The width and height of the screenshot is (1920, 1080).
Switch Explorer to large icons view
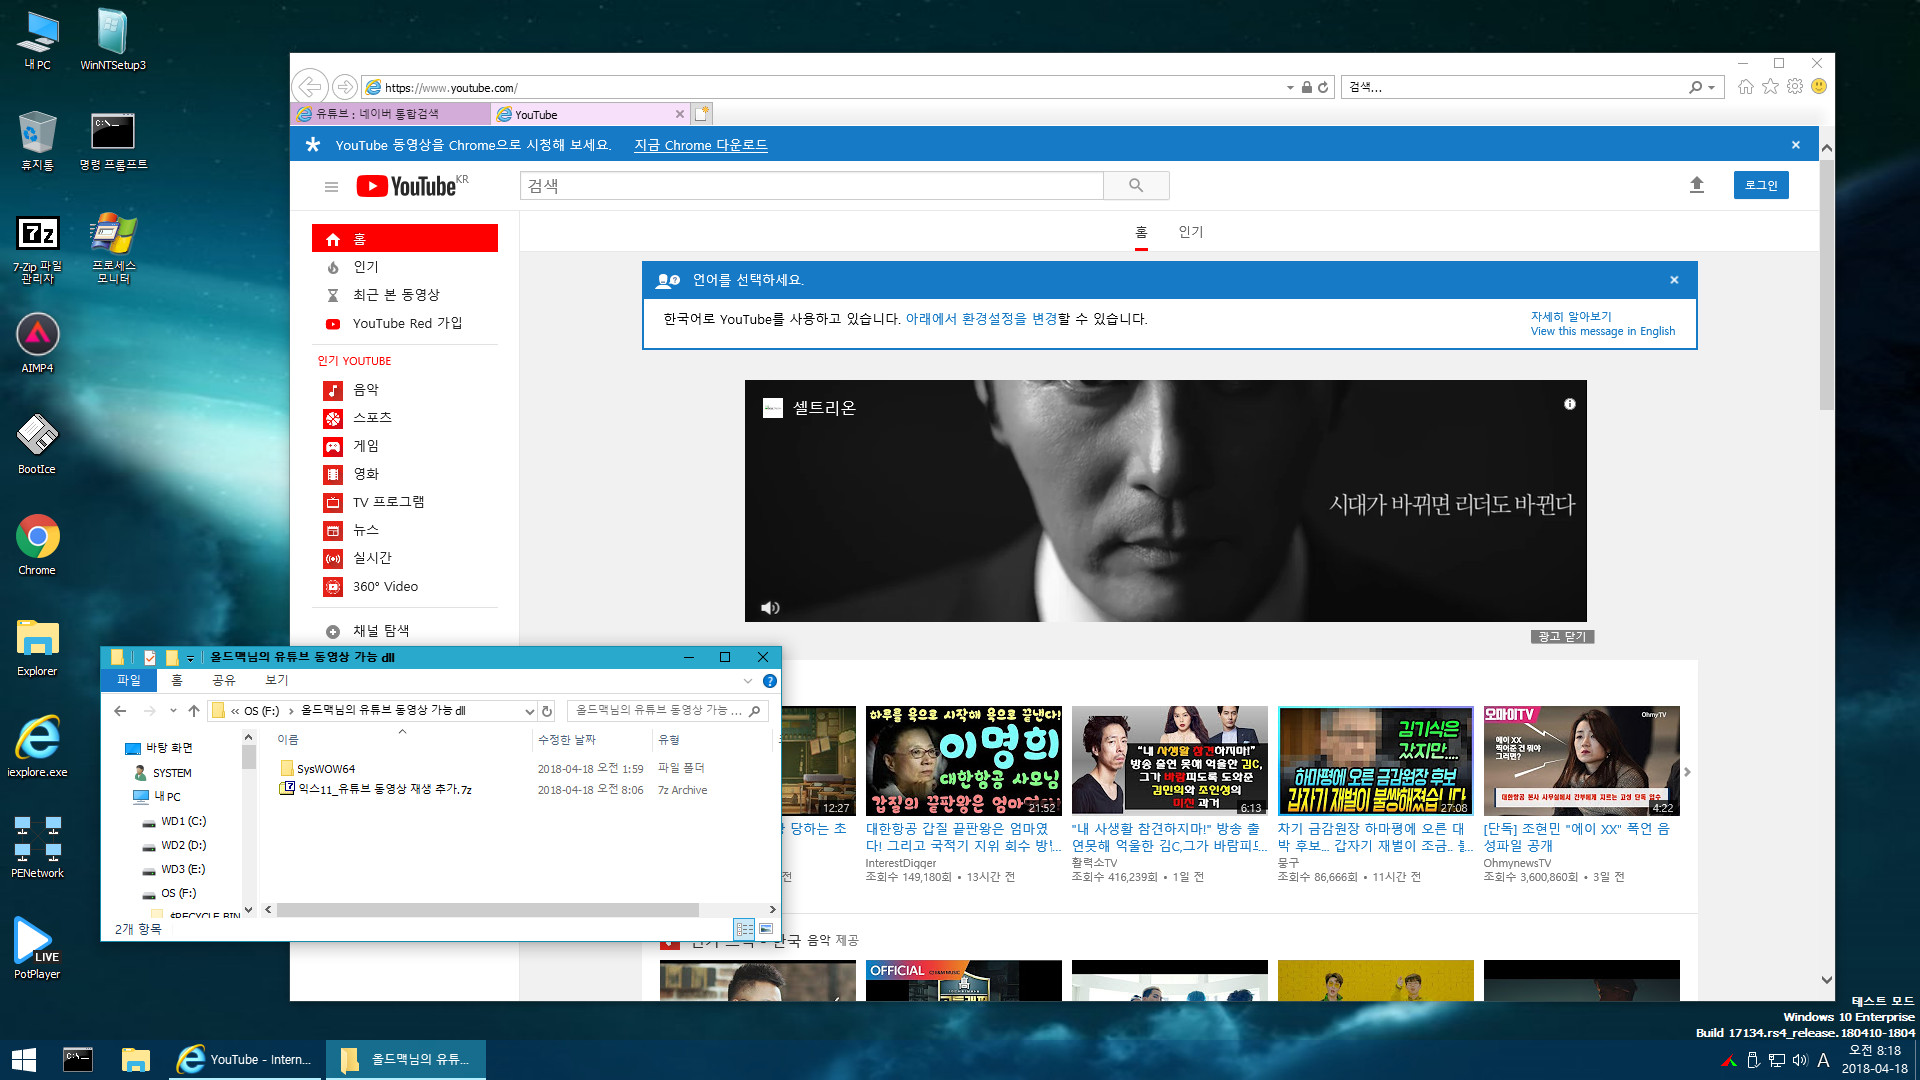coord(766,929)
